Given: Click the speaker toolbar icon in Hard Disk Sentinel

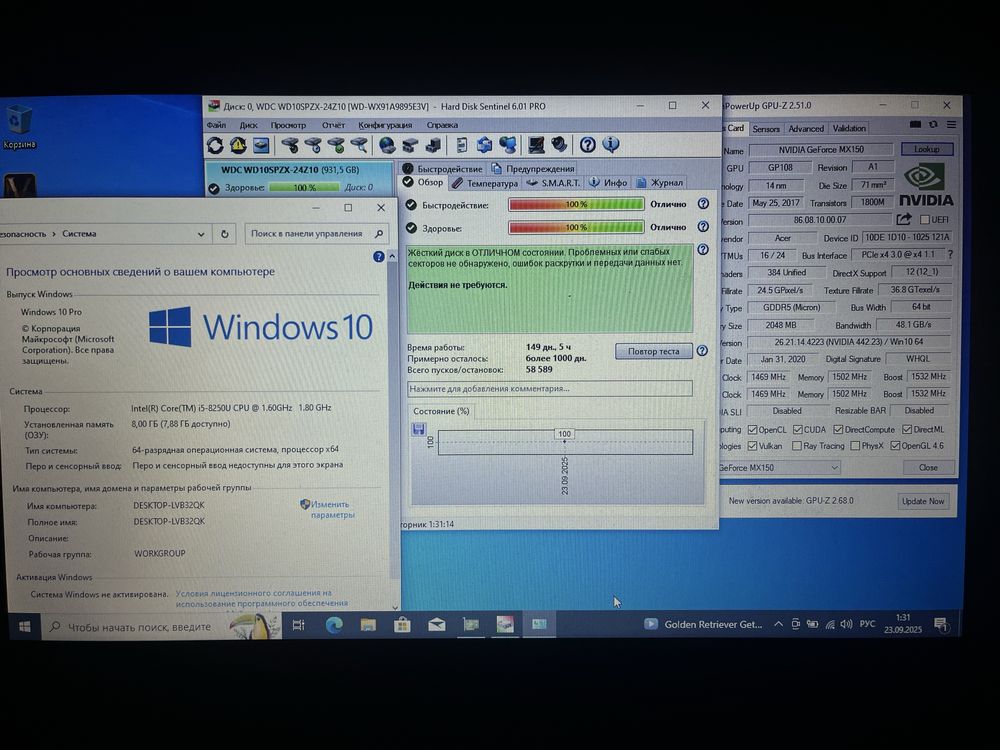Looking at the screenshot, I should pyautogui.click(x=559, y=145).
